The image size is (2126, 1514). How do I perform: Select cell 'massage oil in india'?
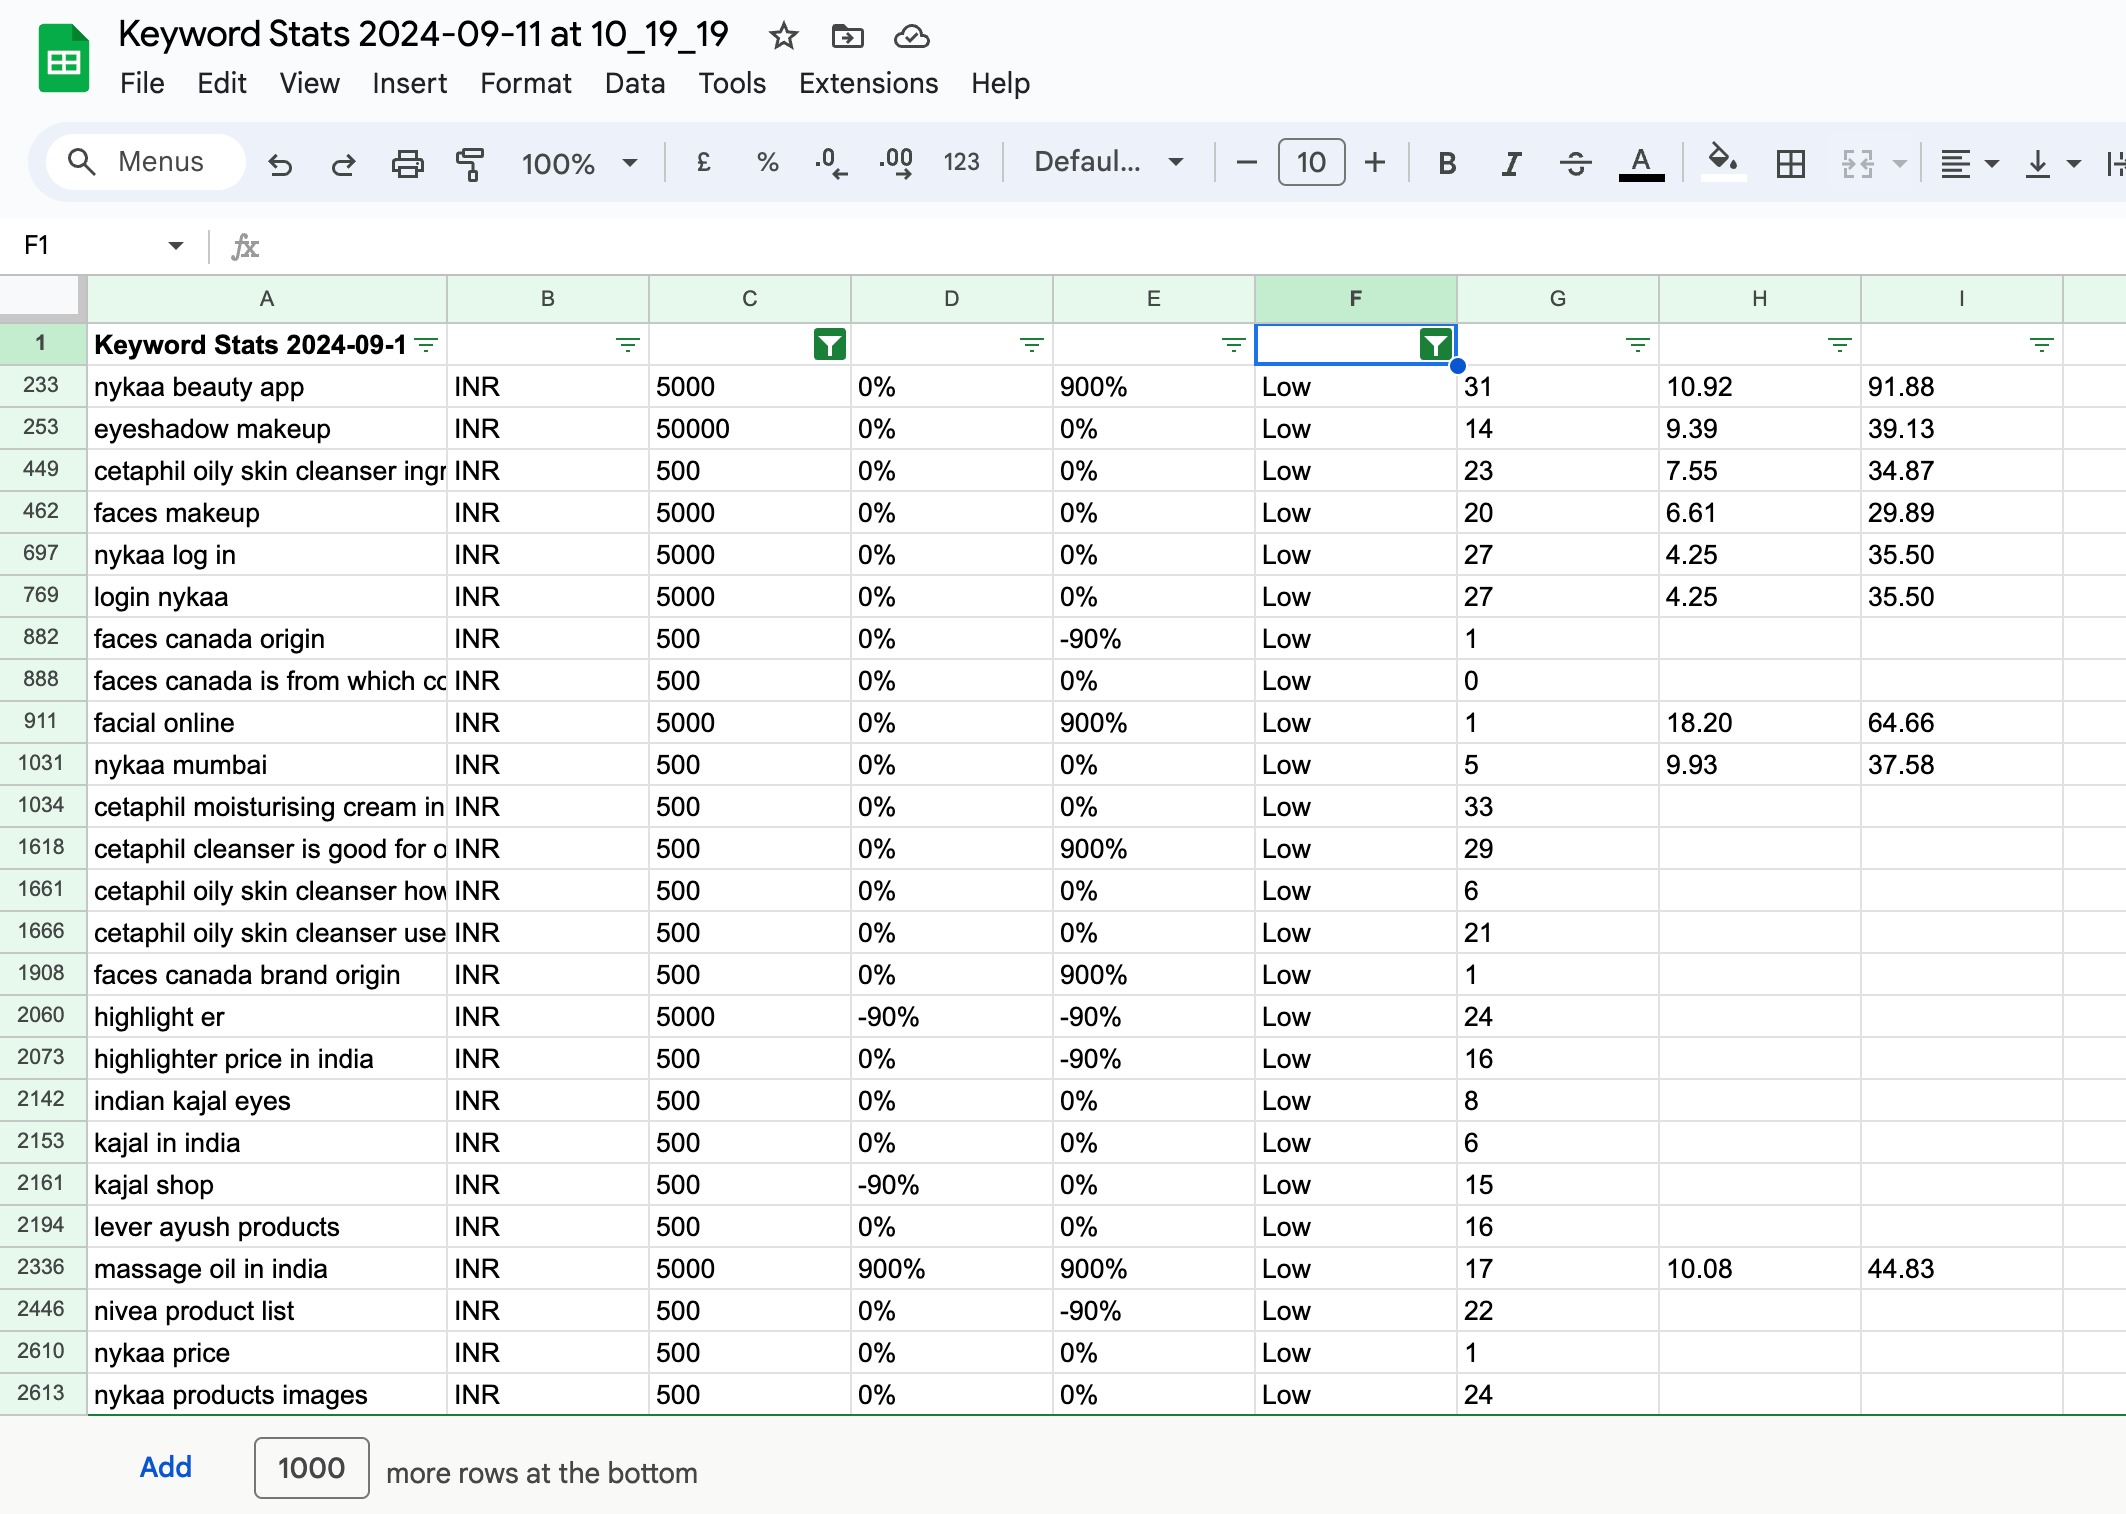click(x=267, y=1269)
